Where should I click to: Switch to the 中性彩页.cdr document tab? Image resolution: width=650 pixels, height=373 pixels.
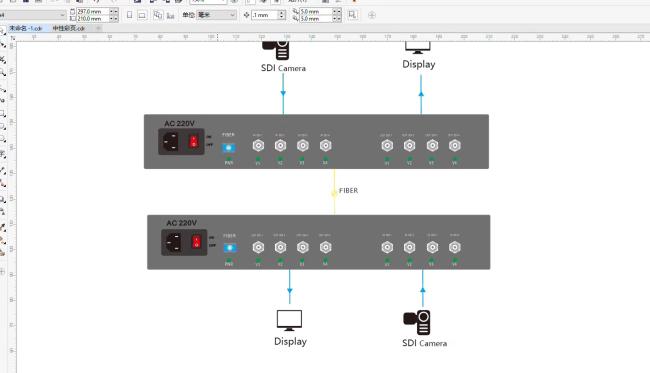69,28
